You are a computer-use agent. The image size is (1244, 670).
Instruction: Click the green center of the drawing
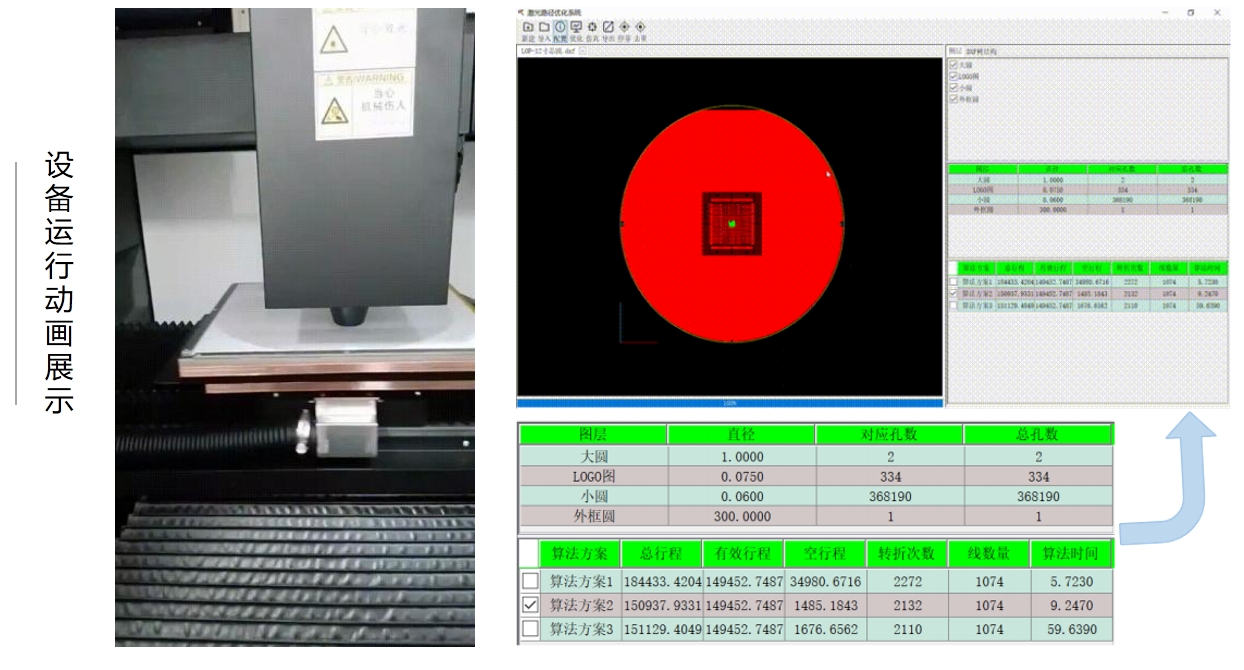click(x=732, y=223)
